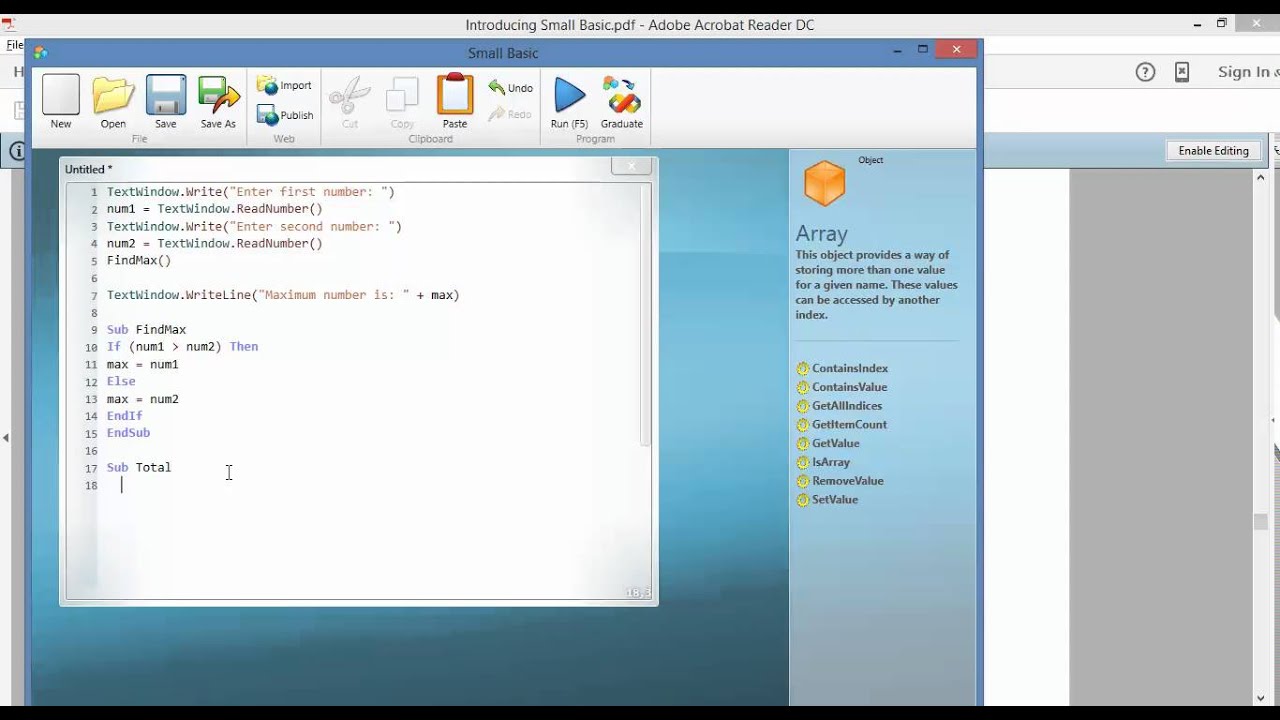1280x720 pixels.
Task: Undo the last edit
Action: pyautogui.click(x=511, y=88)
